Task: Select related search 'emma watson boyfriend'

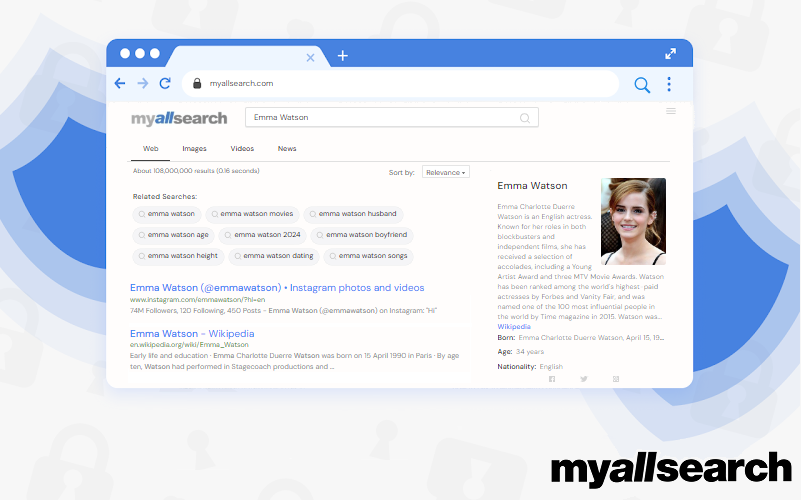Action: point(362,235)
